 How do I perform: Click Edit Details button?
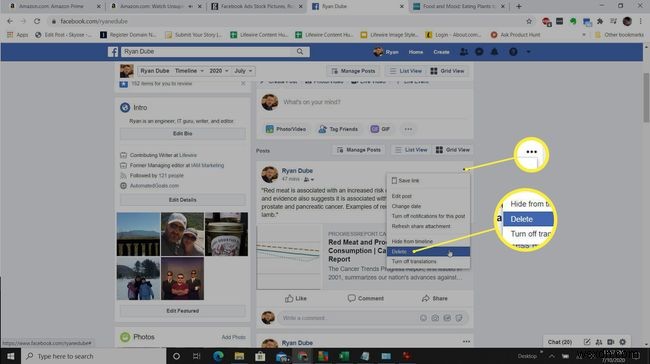point(182,200)
